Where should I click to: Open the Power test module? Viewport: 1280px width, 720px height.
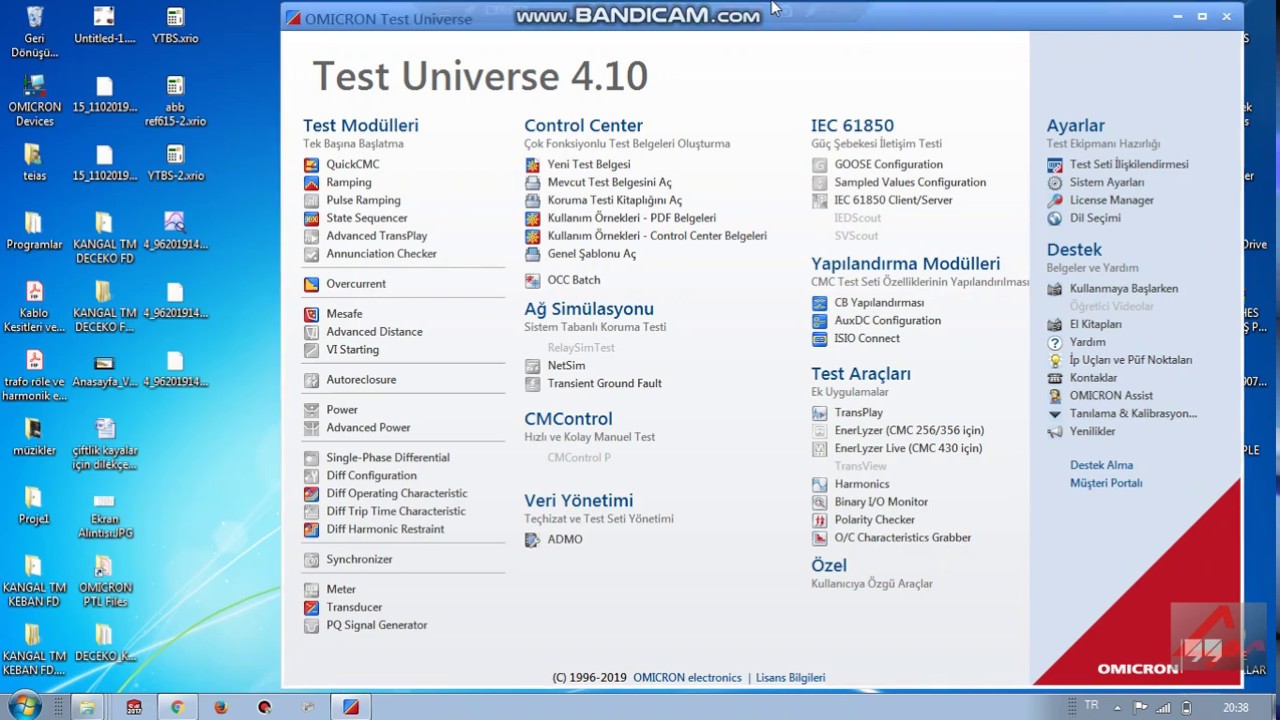point(341,410)
